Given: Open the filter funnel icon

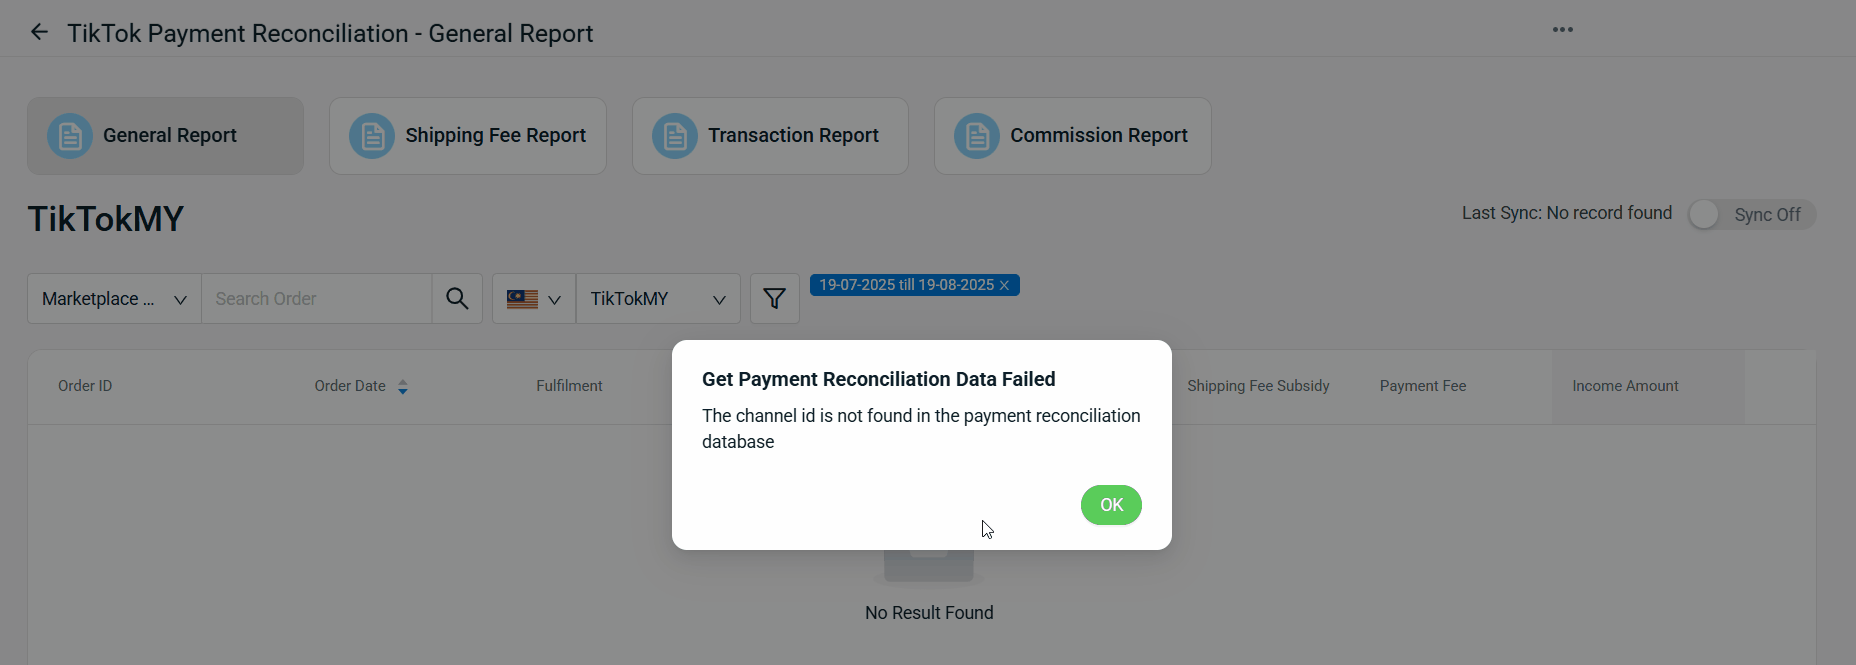Looking at the screenshot, I should pyautogui.click(x=774, y=299).
